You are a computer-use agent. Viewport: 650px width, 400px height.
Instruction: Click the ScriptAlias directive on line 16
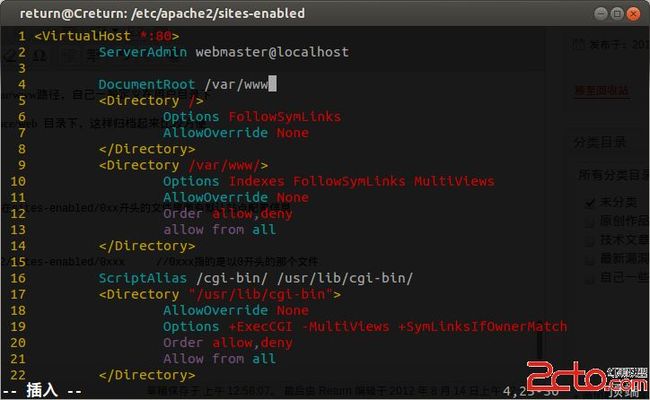pos(143,278)
